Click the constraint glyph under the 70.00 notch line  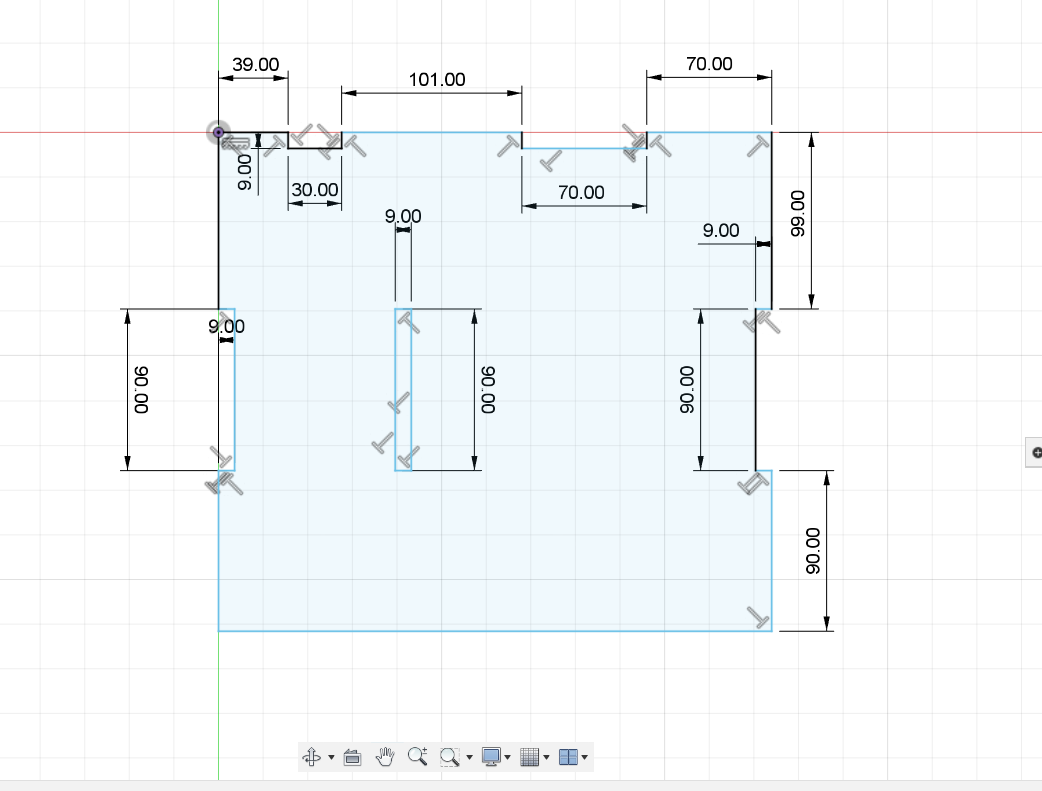[x=550, y=160]
